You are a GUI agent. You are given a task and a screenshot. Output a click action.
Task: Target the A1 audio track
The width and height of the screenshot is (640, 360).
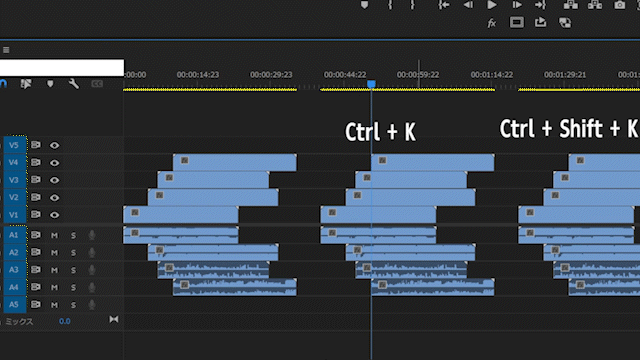click(15, 235)
